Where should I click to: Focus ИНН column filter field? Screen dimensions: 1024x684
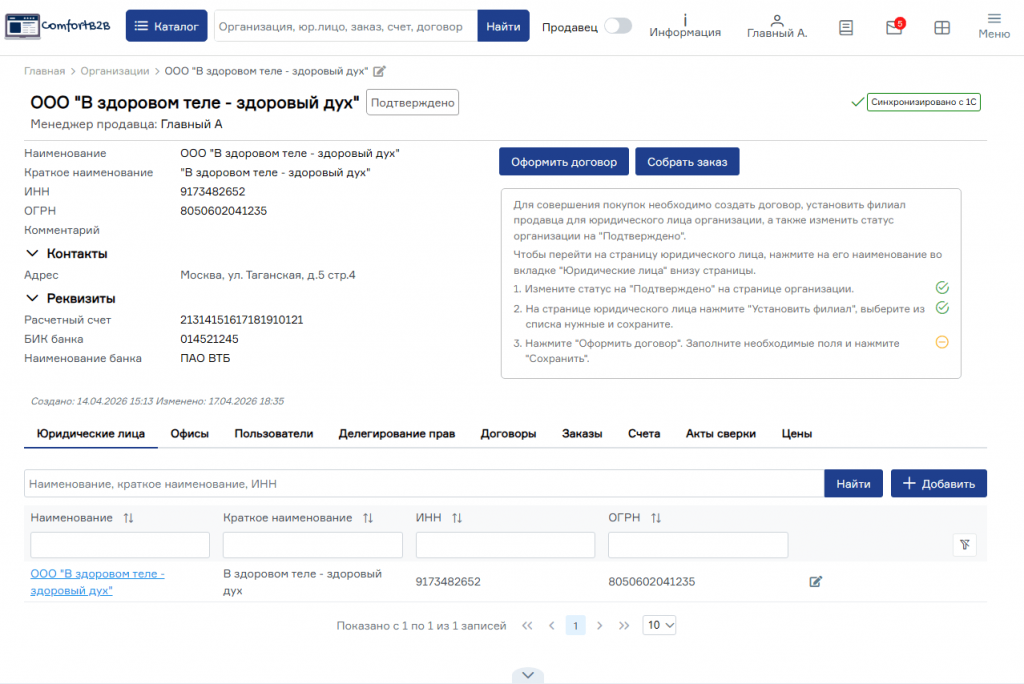pyautogui.click(x=505, y=545)
